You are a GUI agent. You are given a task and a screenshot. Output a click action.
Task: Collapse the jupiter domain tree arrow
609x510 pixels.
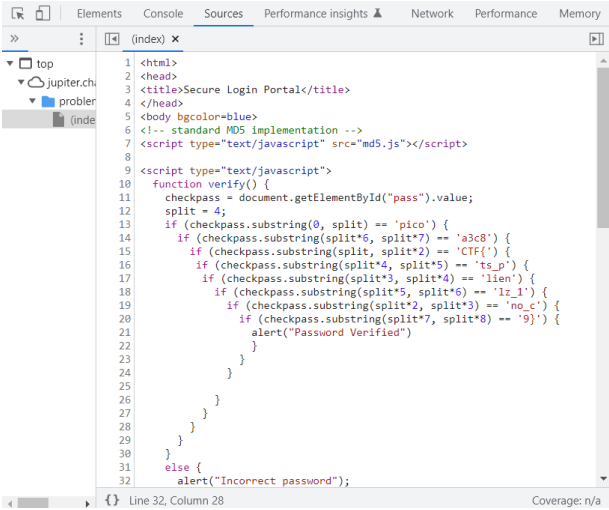pos(21,82)
